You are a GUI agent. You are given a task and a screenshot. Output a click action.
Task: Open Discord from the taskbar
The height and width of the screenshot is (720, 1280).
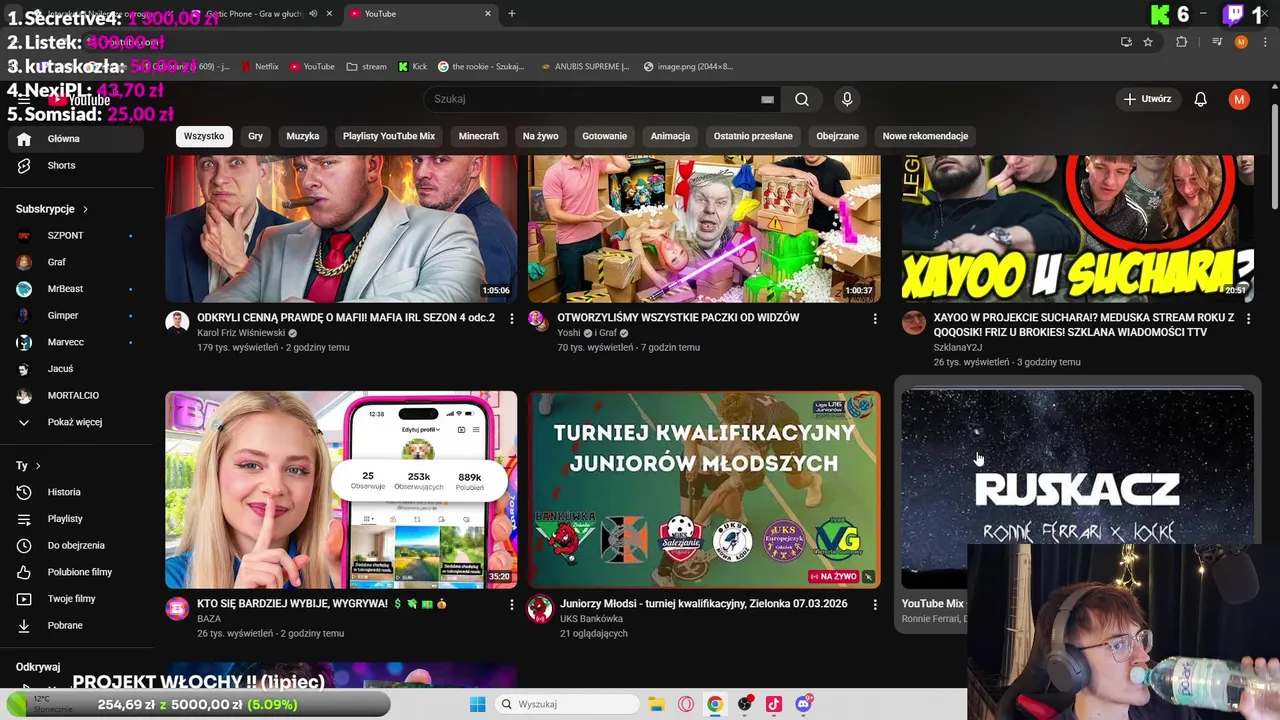tap(804, 704)
